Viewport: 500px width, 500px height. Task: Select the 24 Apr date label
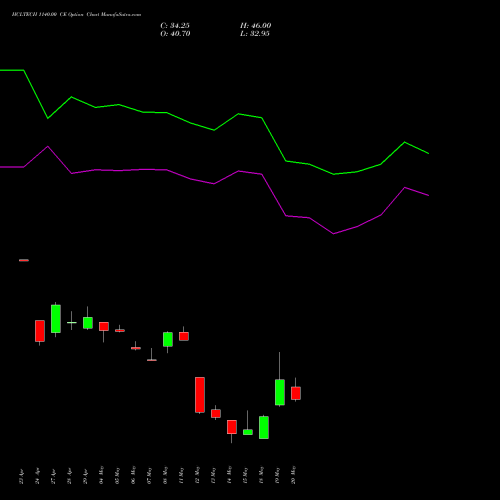37,476
